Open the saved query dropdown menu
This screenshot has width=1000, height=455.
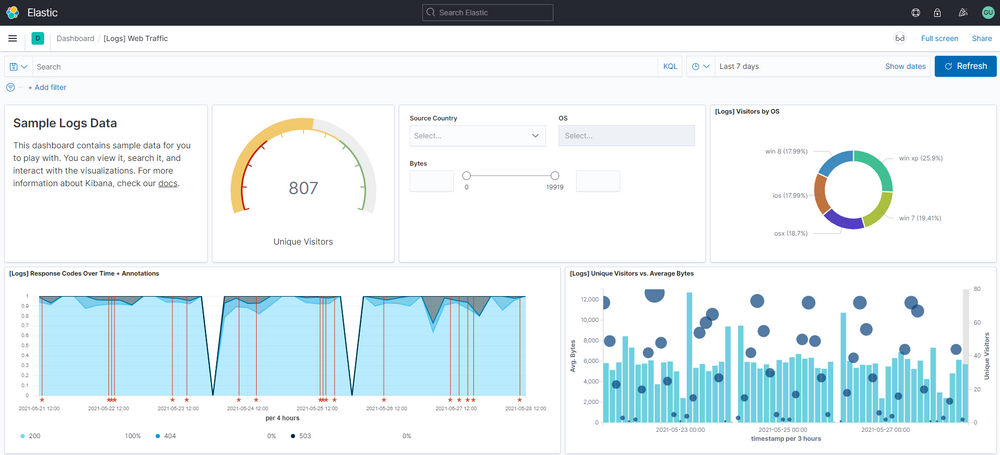point(18,66)
